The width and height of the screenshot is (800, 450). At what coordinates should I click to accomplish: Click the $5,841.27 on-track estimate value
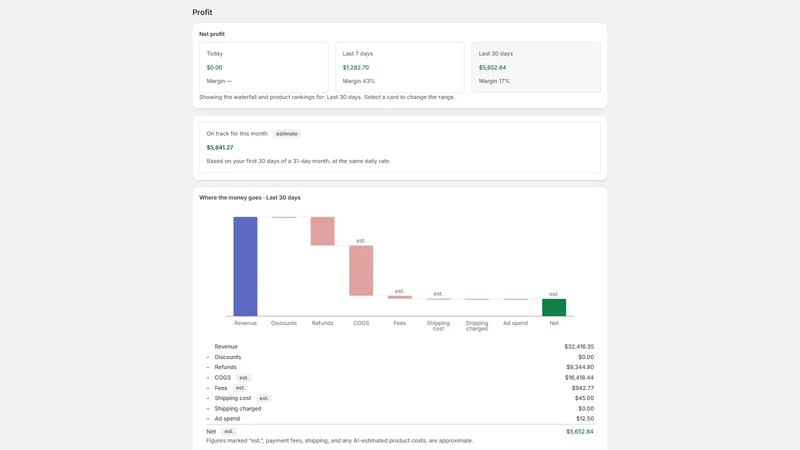220,147
